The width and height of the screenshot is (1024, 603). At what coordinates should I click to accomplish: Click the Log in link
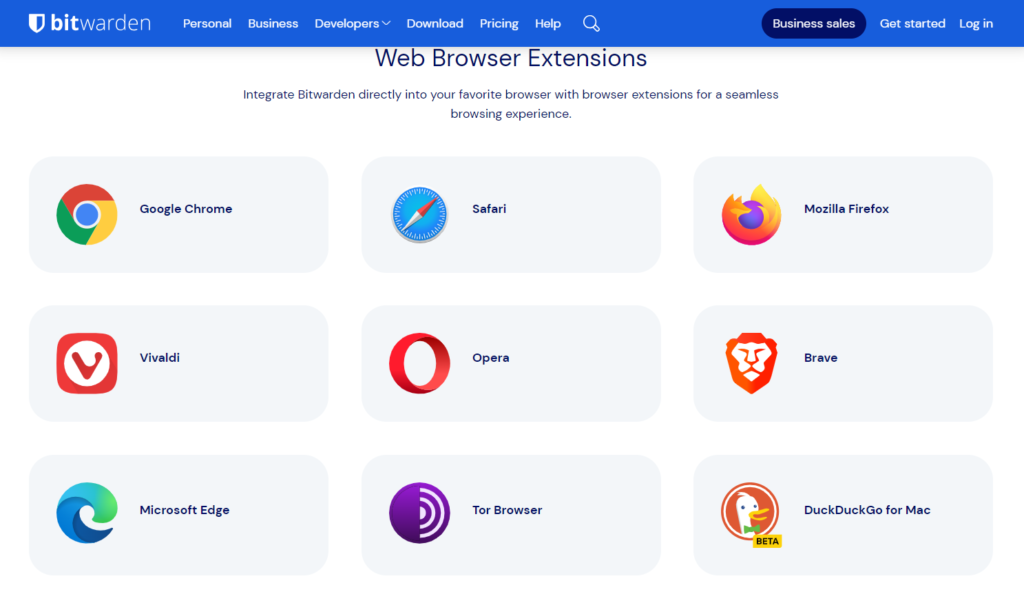tap(976, 23)
